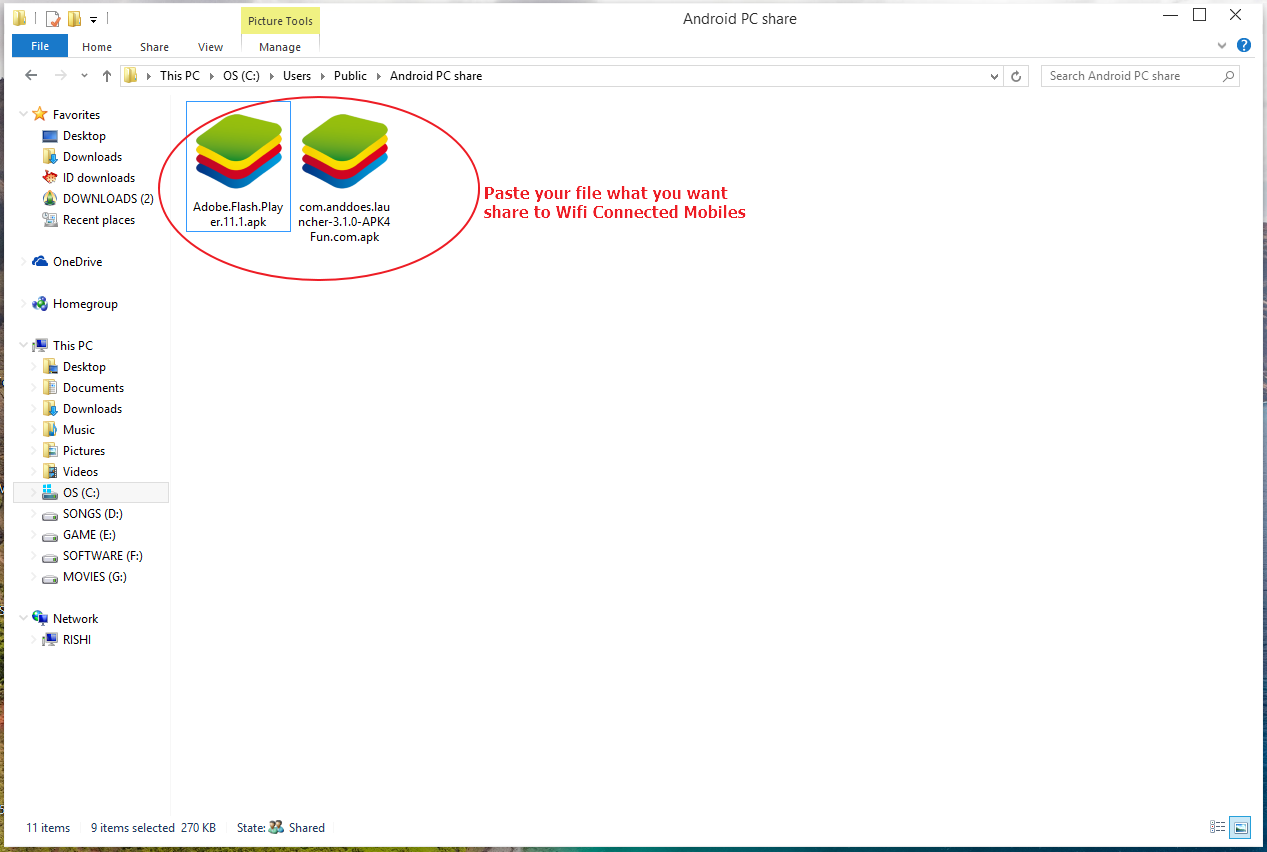
Task: Open the Videos folder
Action: click(80, 472)
